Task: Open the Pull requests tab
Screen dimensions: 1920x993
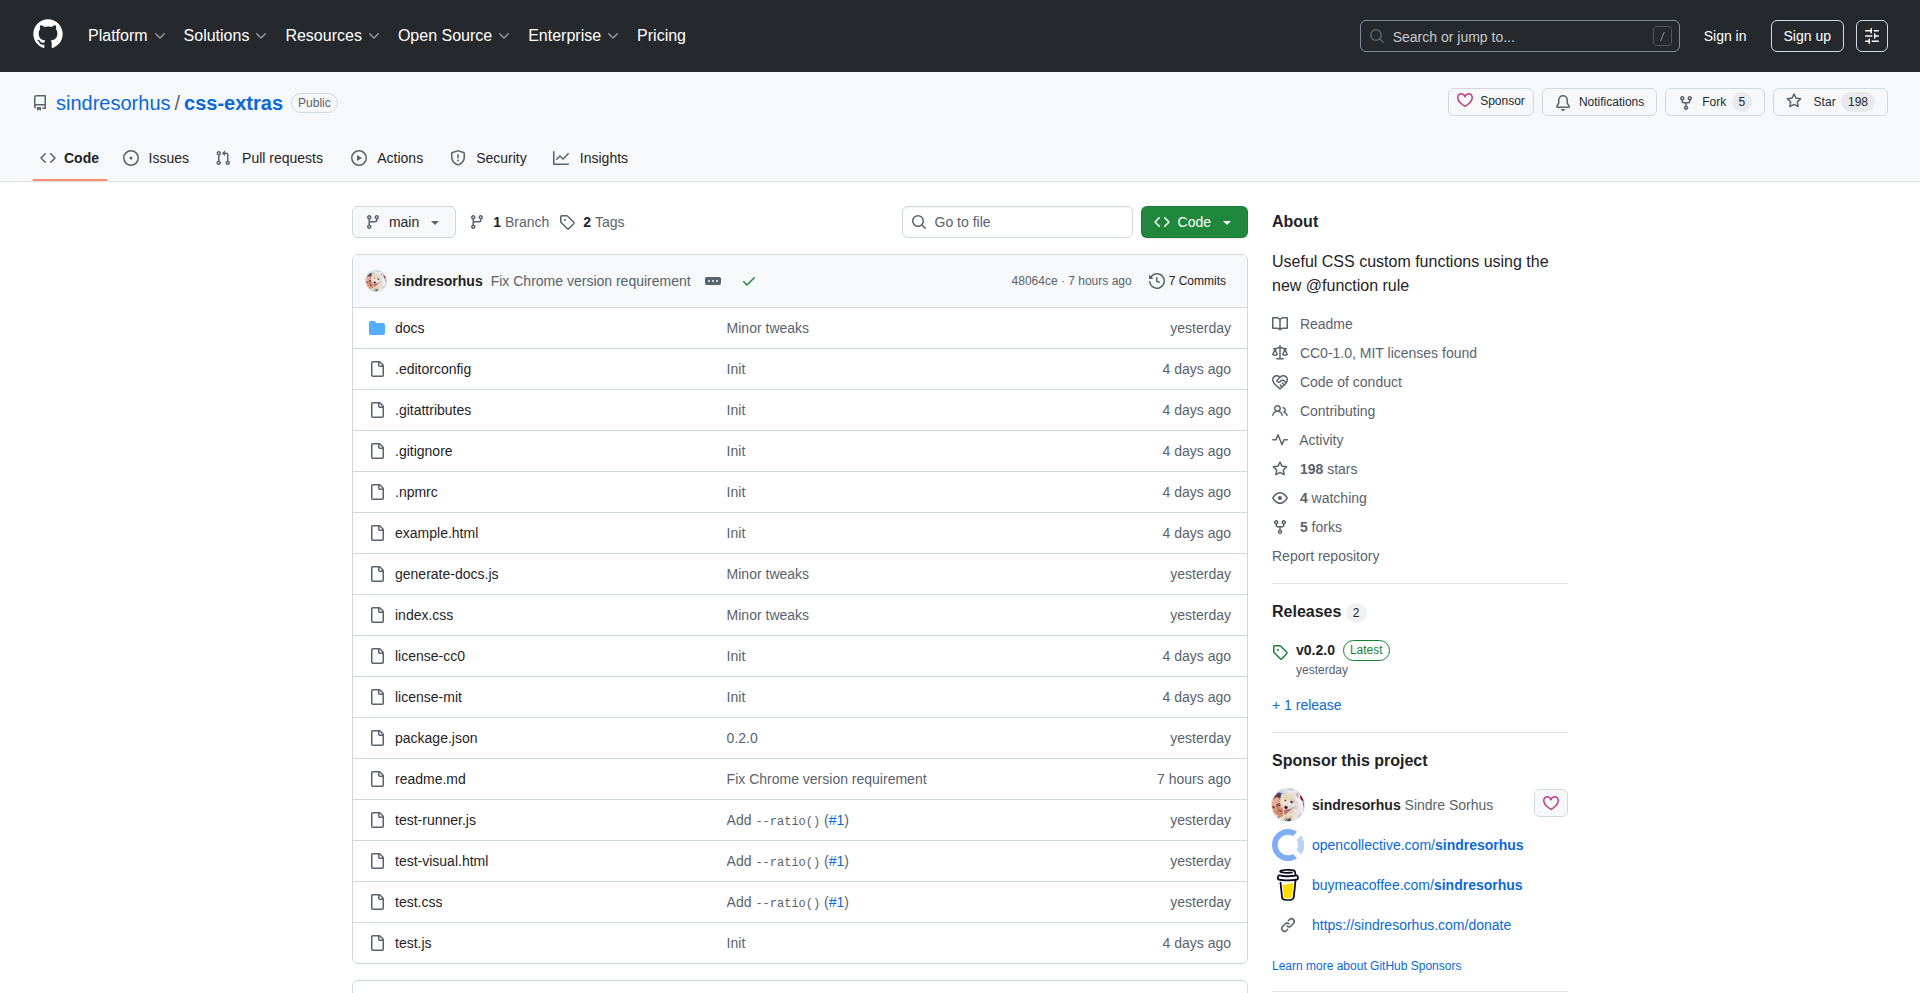Action: pyautogui.click(x=270, y=158)
